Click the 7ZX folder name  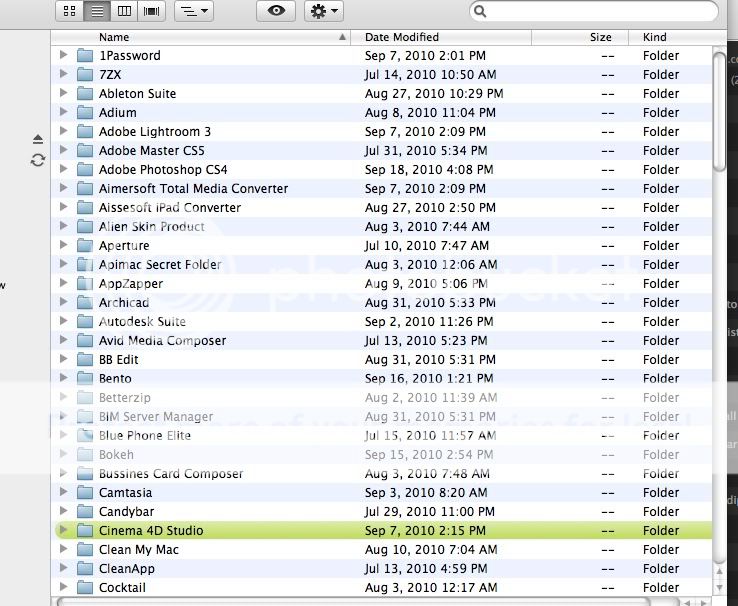pos(110,74)
